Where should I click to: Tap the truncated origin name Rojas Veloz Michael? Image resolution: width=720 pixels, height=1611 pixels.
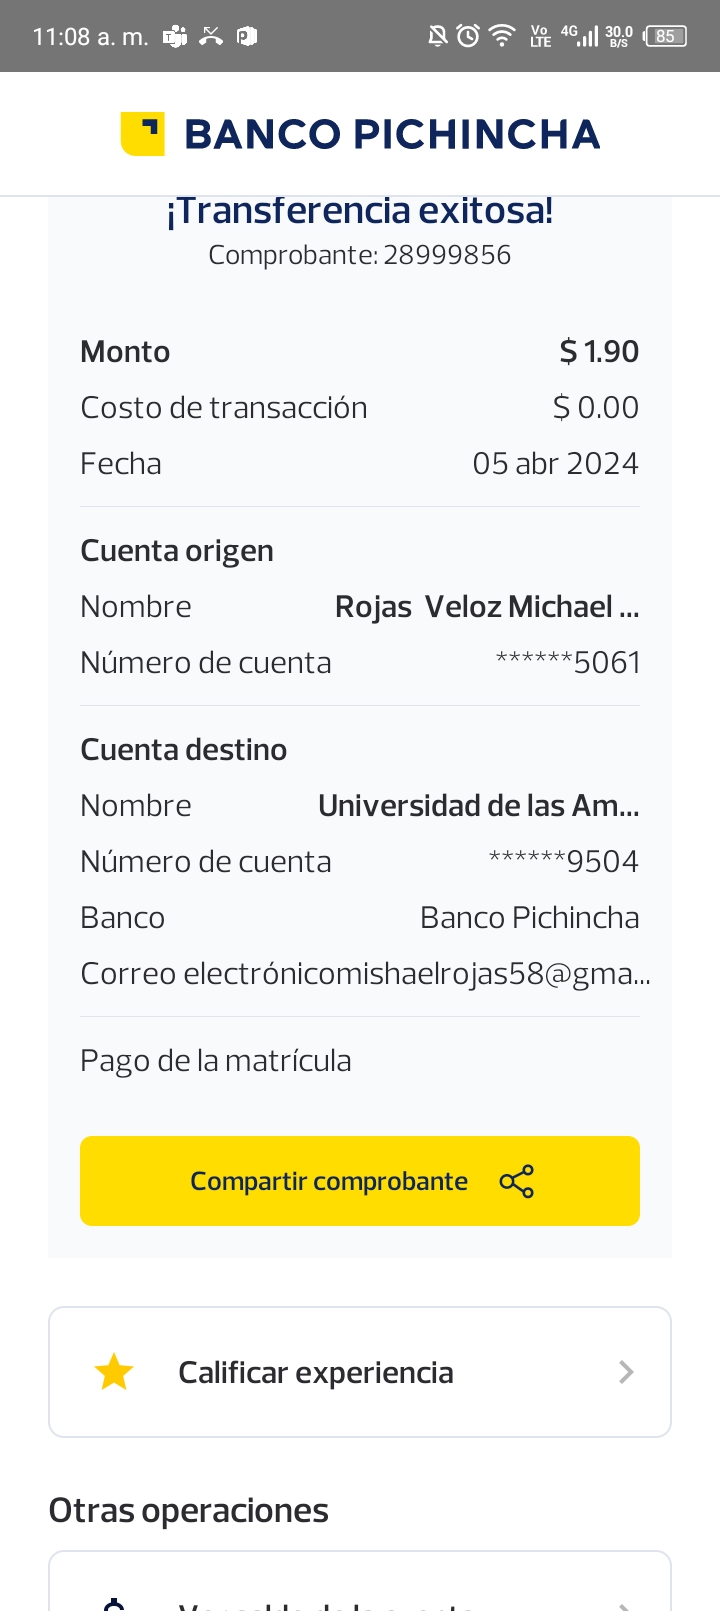[486, 607]
